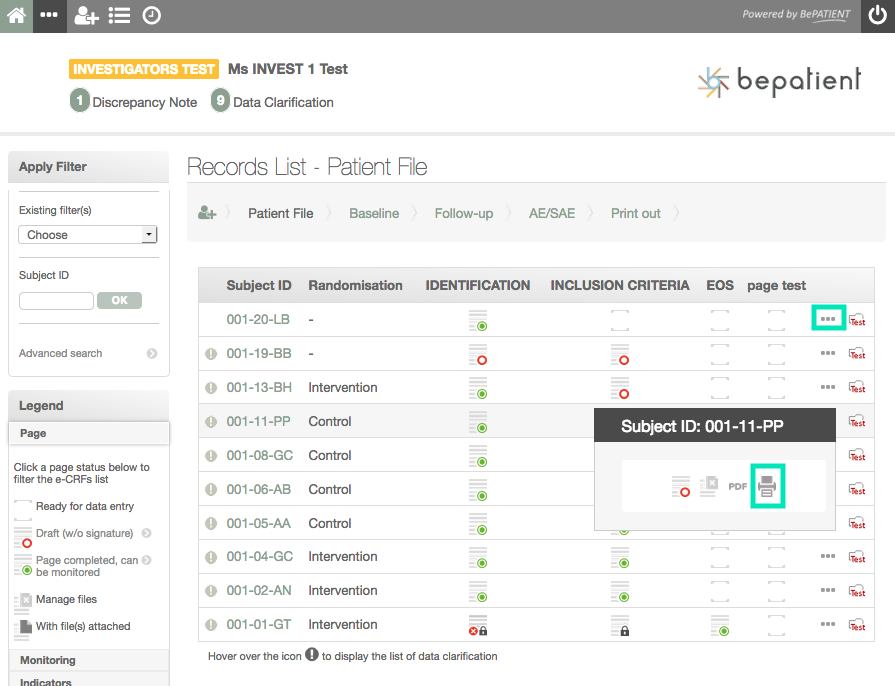This screenshot has height=686, width=895.
Task: Click the add patient icon in top bar
Action: (x=86, y=16)
